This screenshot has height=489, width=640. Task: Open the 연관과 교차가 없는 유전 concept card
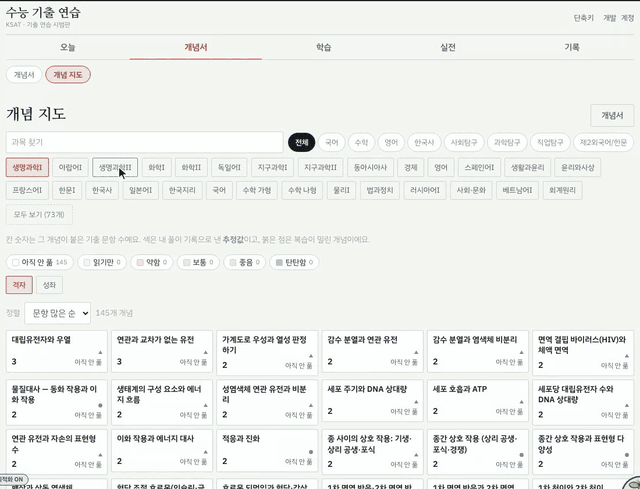click(162, 351)
